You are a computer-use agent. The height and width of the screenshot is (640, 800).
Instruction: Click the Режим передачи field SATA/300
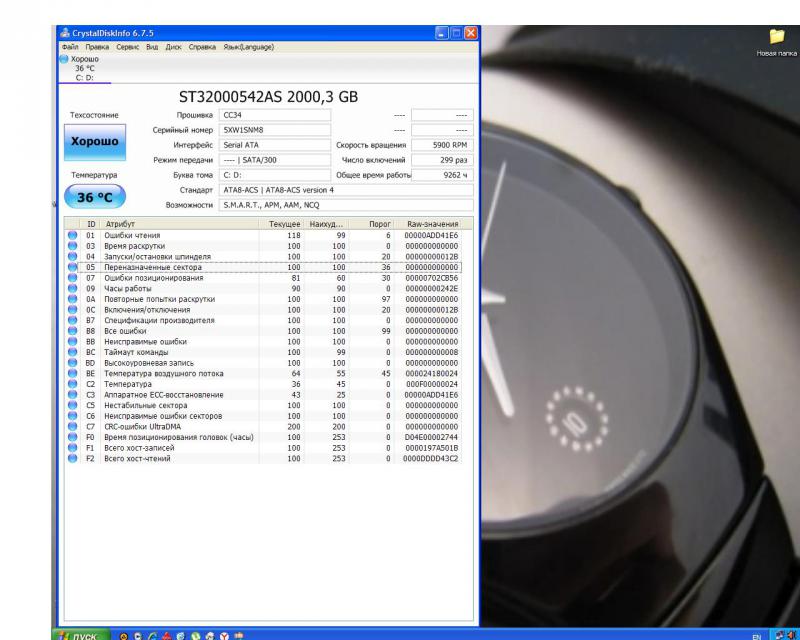pos(275,160)
